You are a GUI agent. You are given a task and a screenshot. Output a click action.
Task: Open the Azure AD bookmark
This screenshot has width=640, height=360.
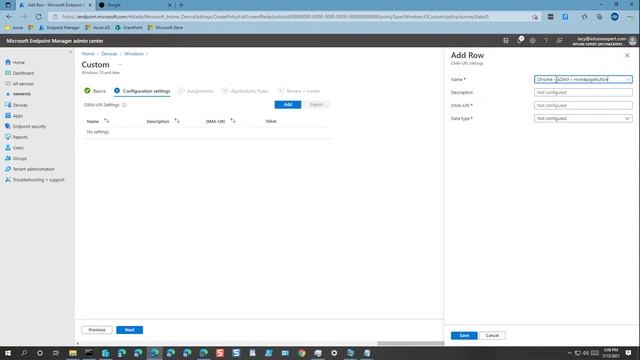pyautogui.click(x=98, y=28)
